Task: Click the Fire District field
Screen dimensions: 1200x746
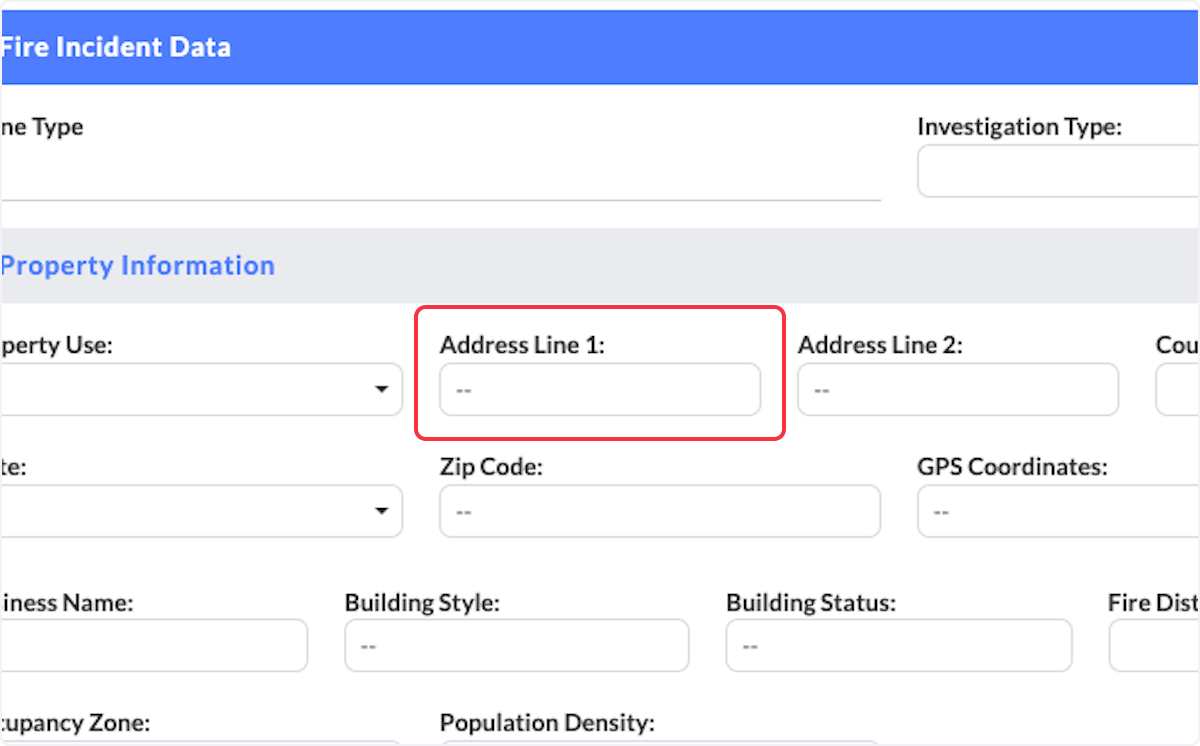Action: click(1154, 645)
